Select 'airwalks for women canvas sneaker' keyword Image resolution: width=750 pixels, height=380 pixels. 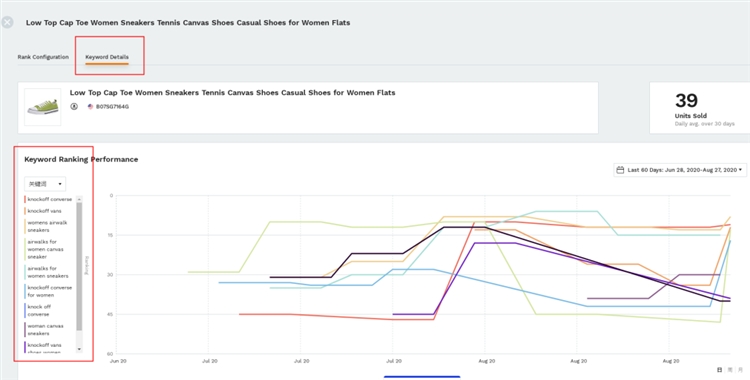(45, 249)
